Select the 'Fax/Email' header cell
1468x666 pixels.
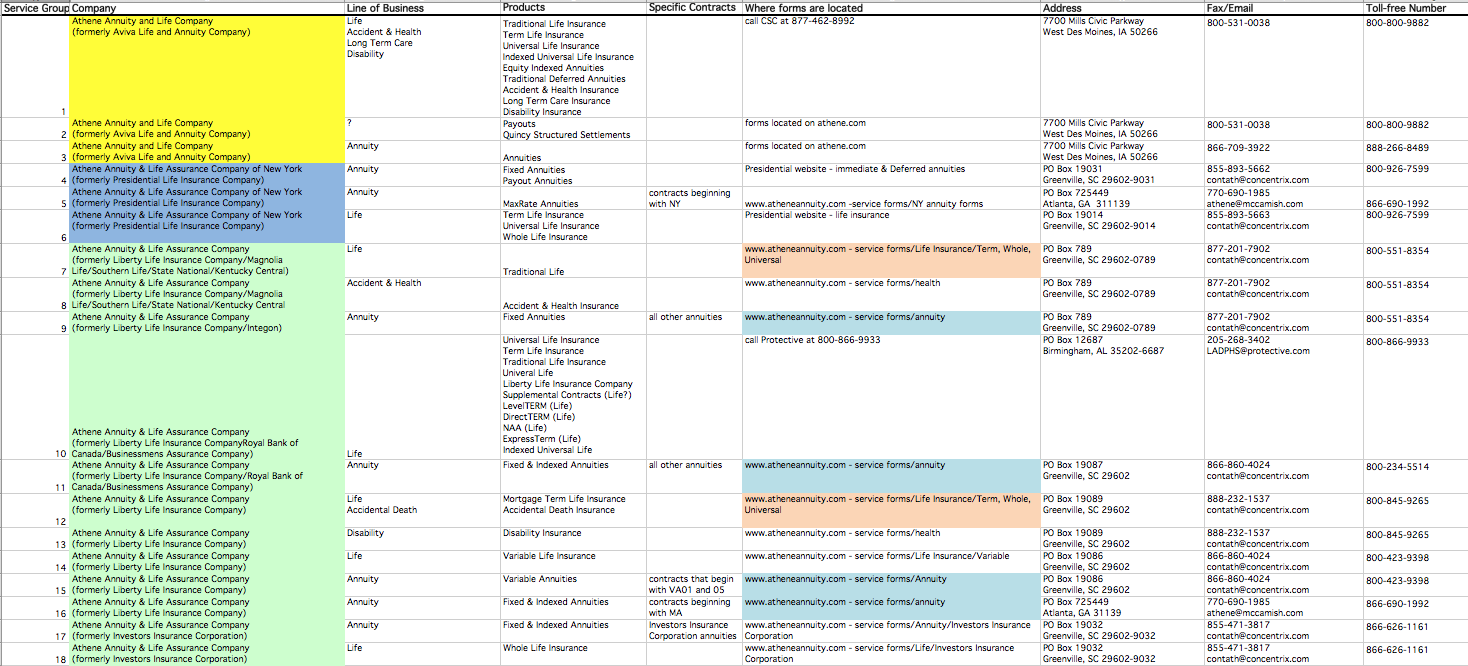coord(1283,8)
